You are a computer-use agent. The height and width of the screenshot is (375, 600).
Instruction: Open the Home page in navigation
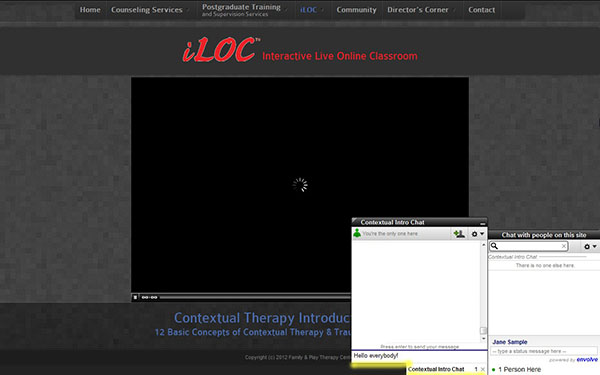click(x=90, y=10)
